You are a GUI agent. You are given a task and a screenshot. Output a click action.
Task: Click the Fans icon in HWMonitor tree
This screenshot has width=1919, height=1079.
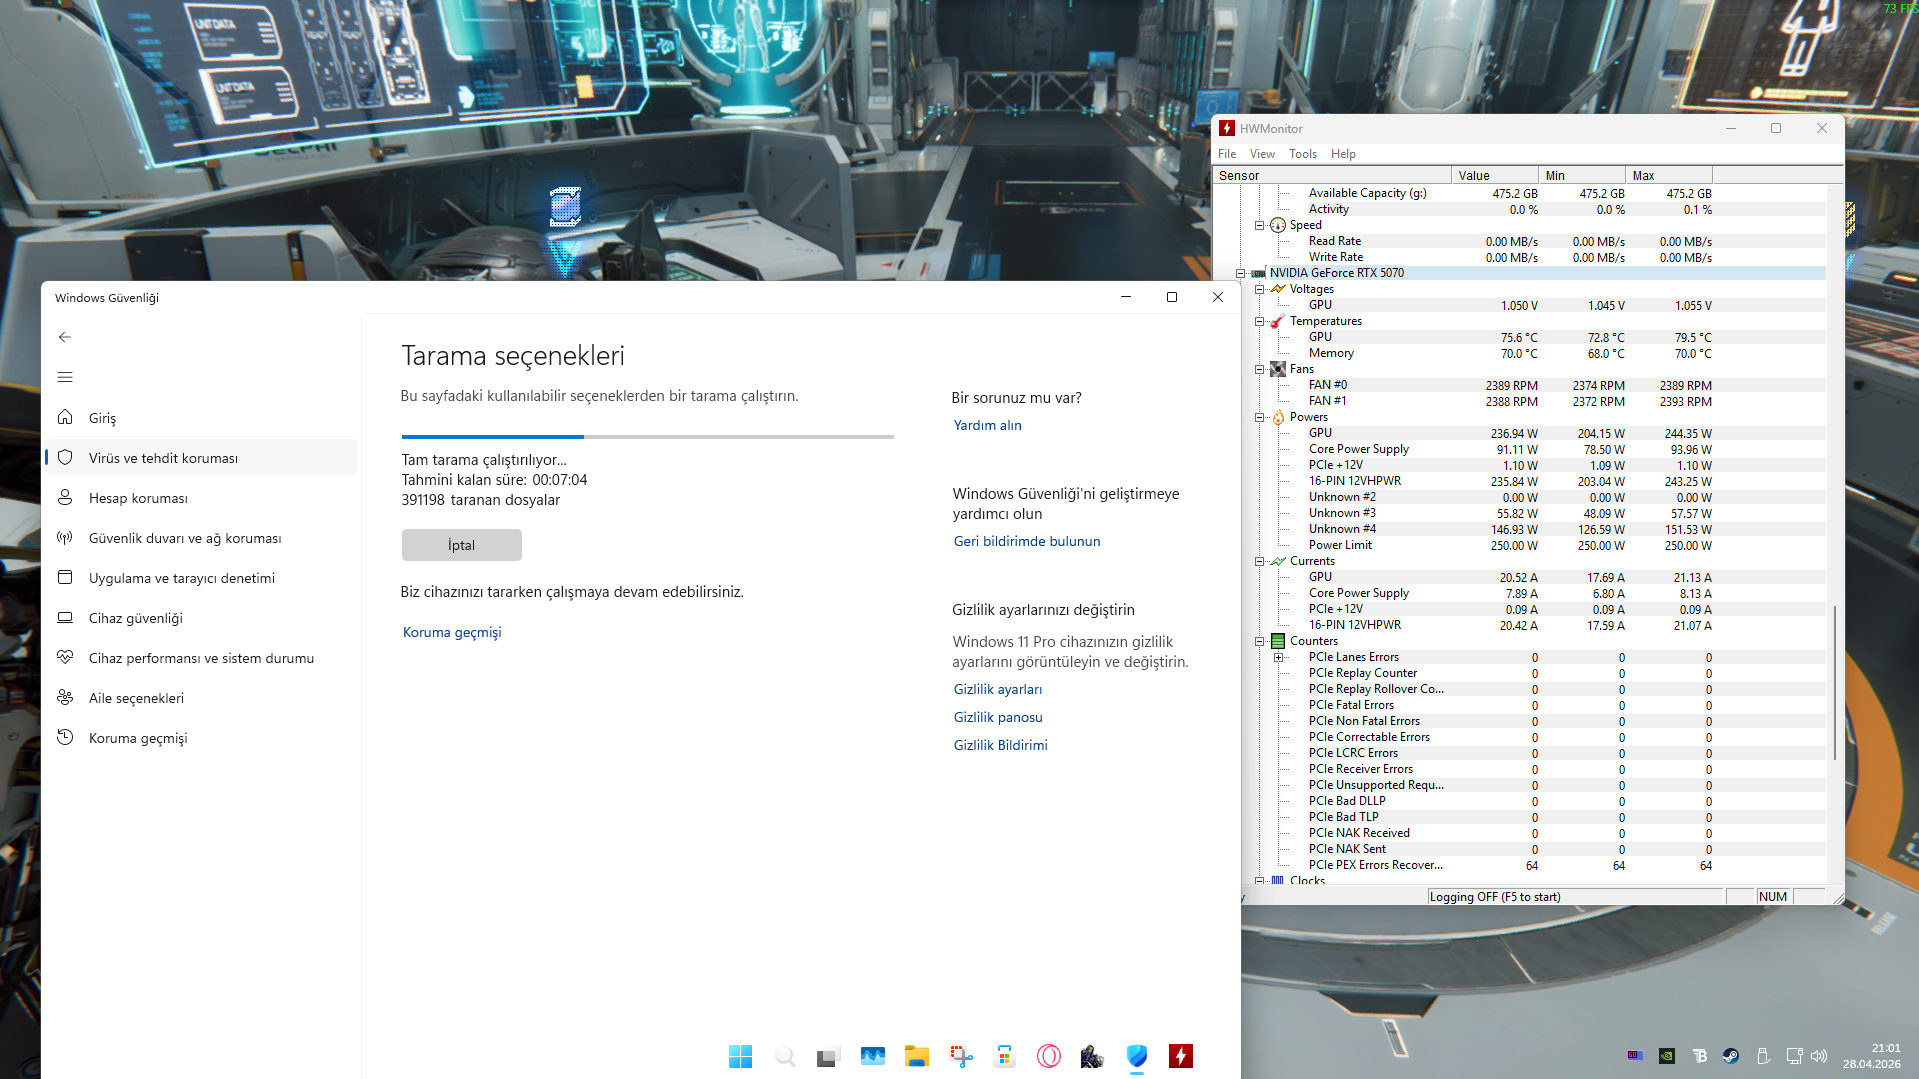(1278, 369)
